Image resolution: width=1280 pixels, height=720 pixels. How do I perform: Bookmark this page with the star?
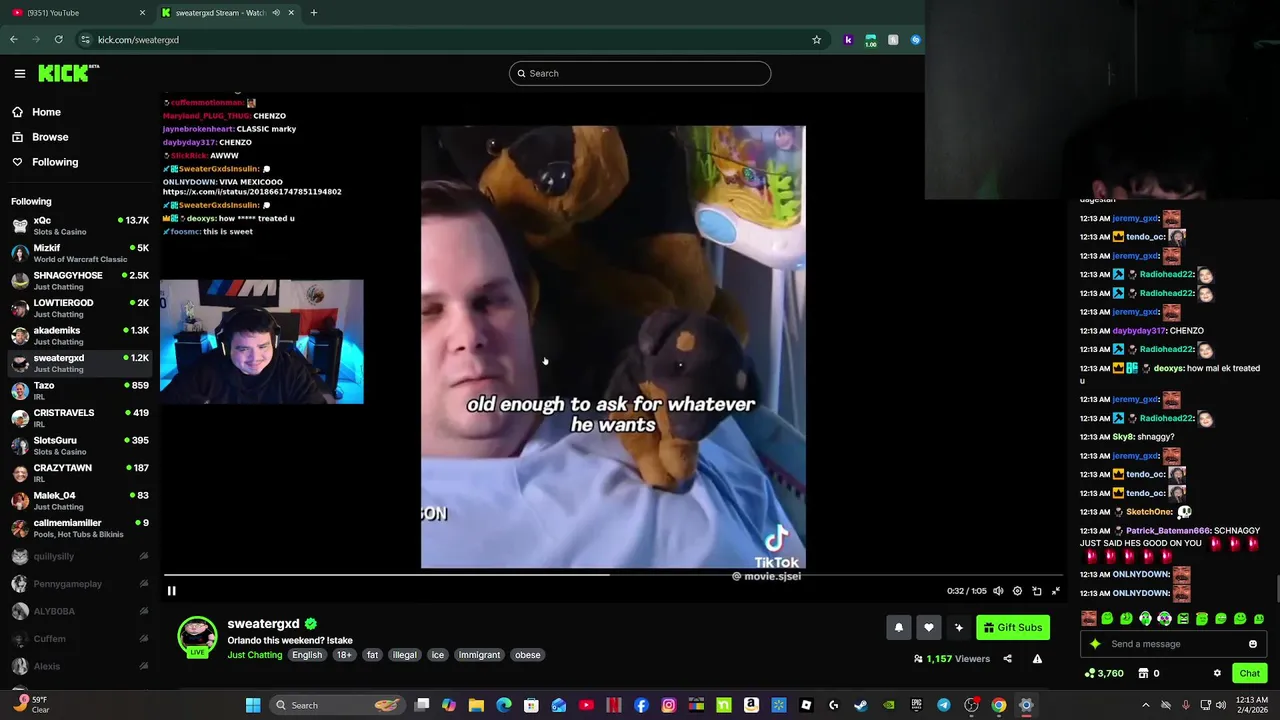tap(816, 39)
